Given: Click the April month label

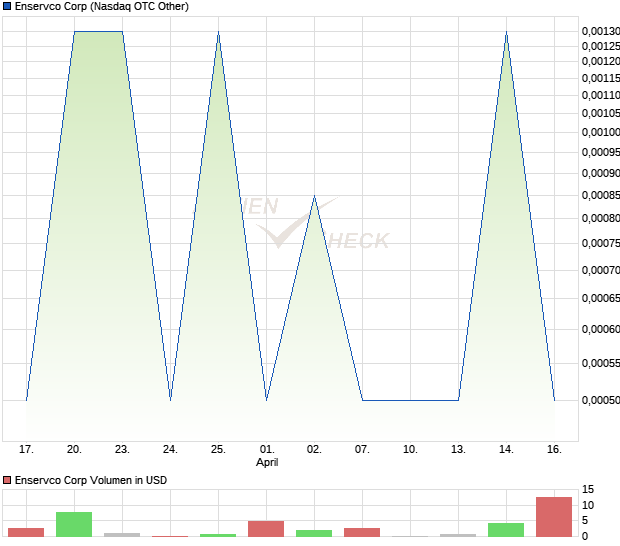Looking at the screenshot, I should (267, 462).
